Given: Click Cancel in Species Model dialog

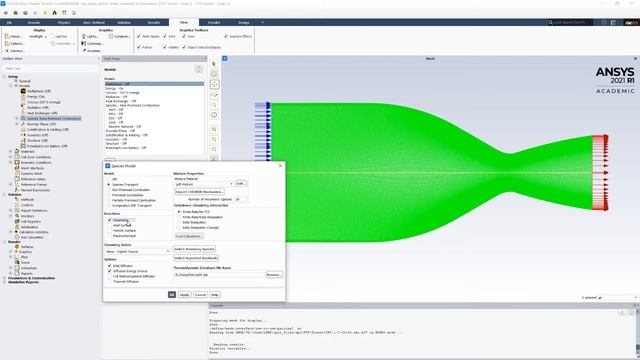Looking at the screenshot, I should point(200,295).
